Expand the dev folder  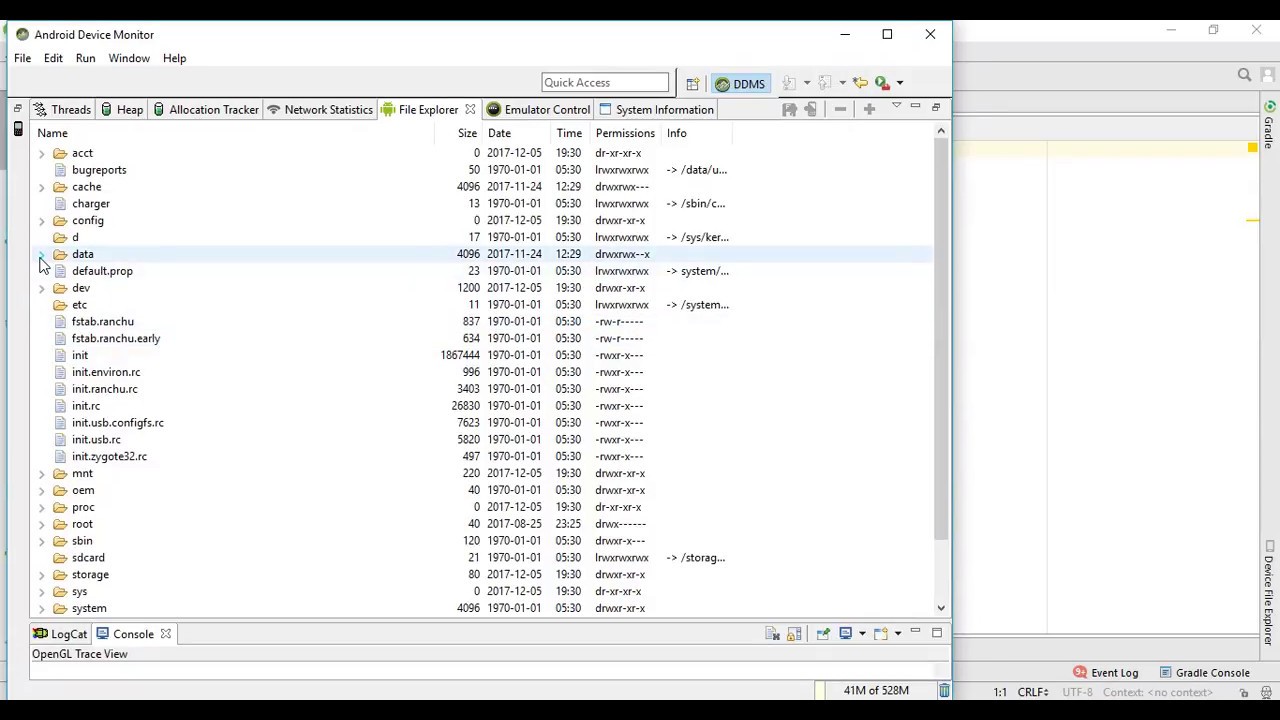[x=41, y=288]
